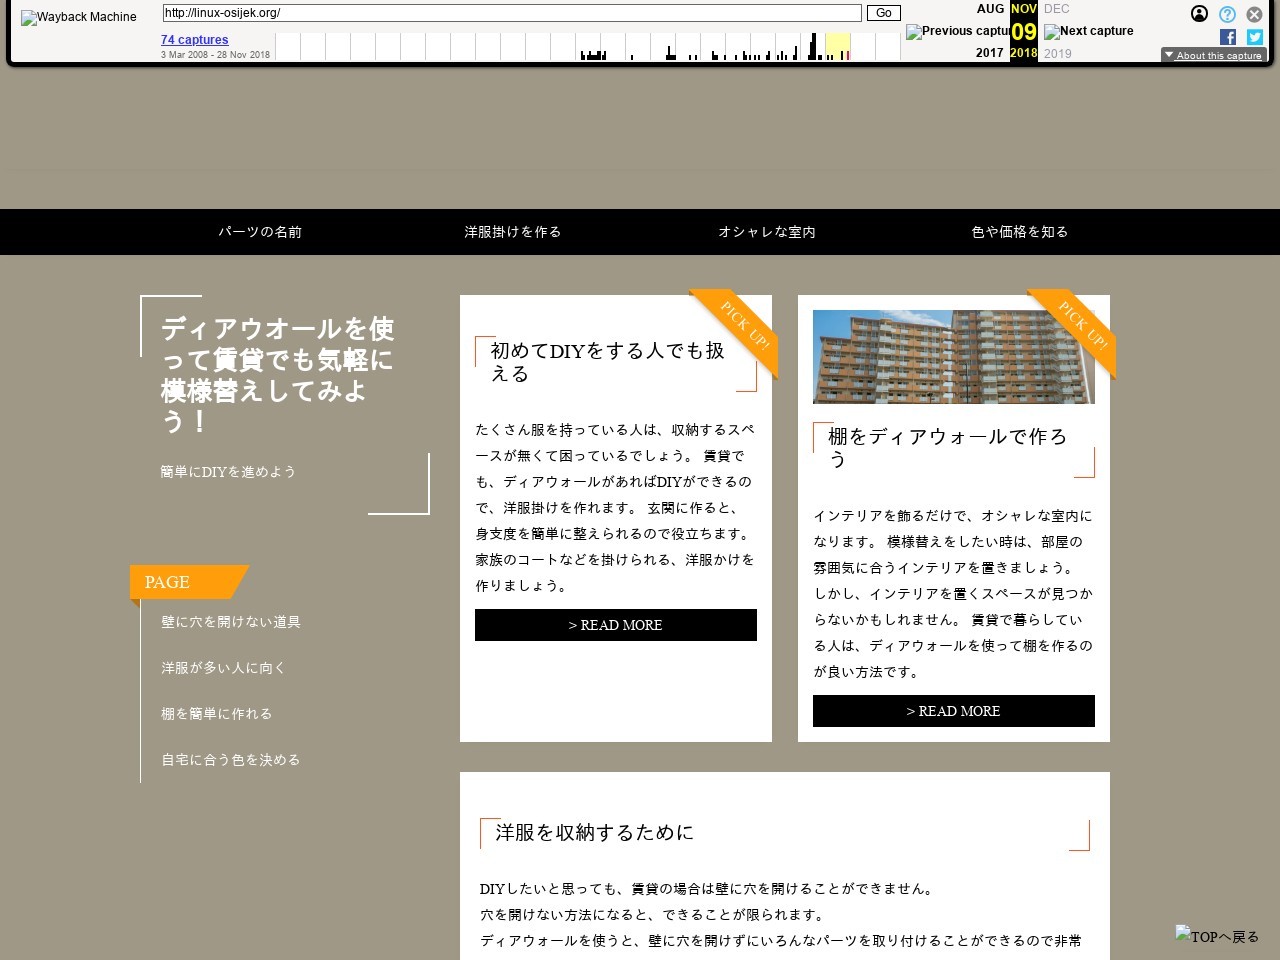
Task: Open the 74 captures link
Action: [194, 40]
